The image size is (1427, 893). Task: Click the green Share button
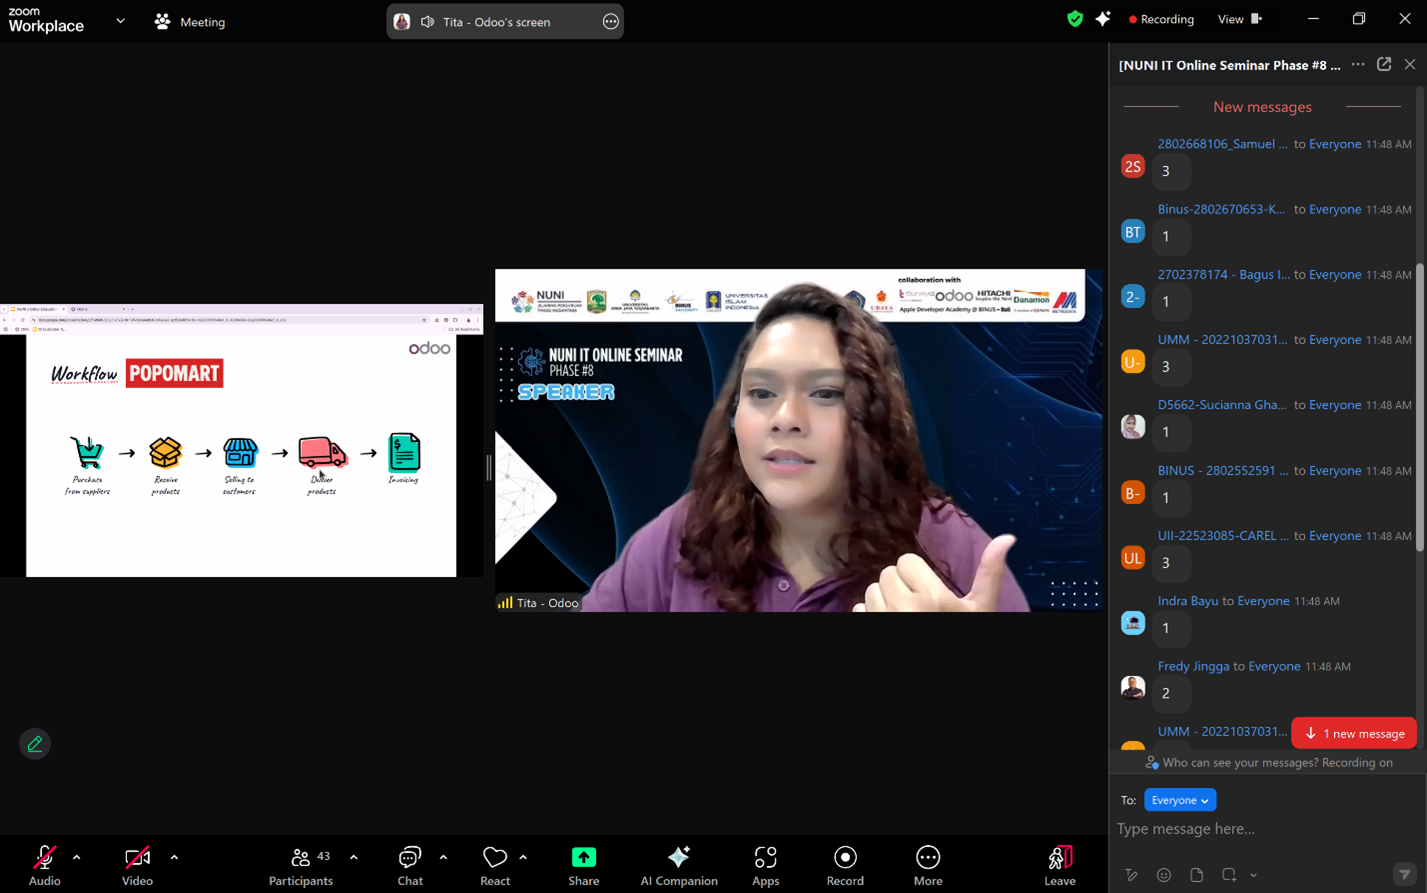[x=583, y=866]
